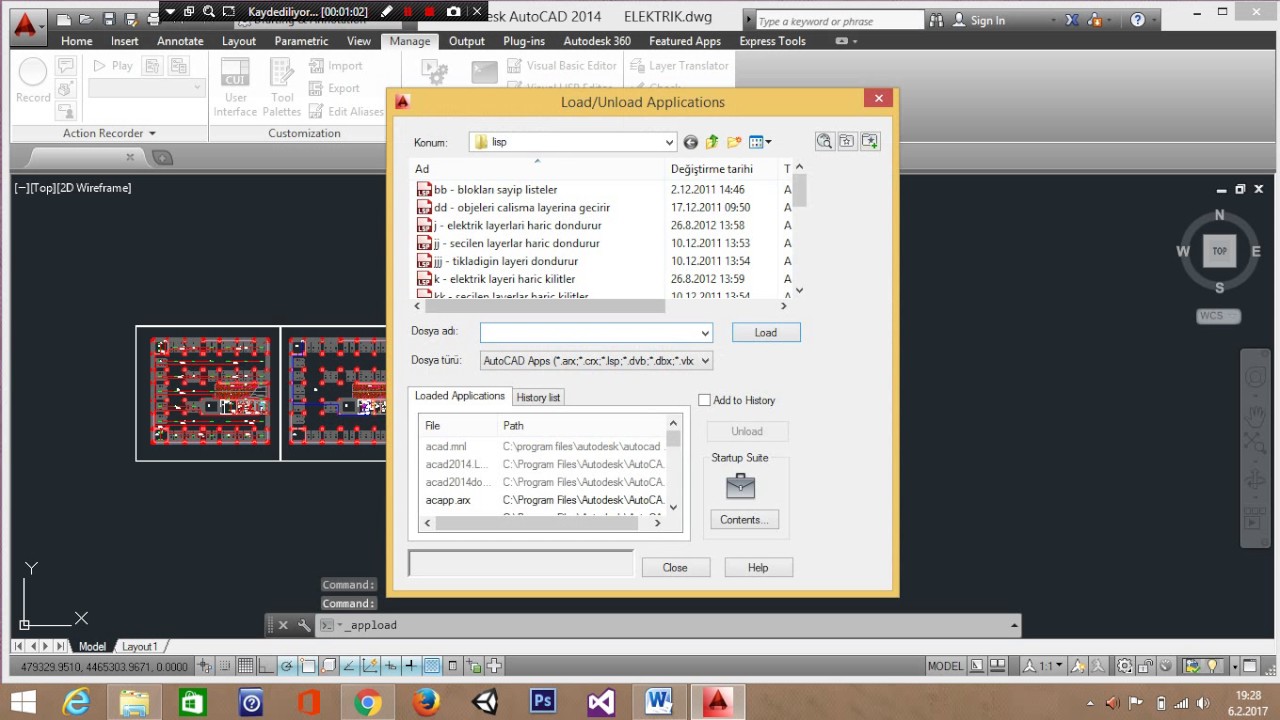The height and width of the screenshot is (720, 1280).
Task: Toggle ortho mode in the status bar
Action: pyautogui.click(x=266, y=666)
